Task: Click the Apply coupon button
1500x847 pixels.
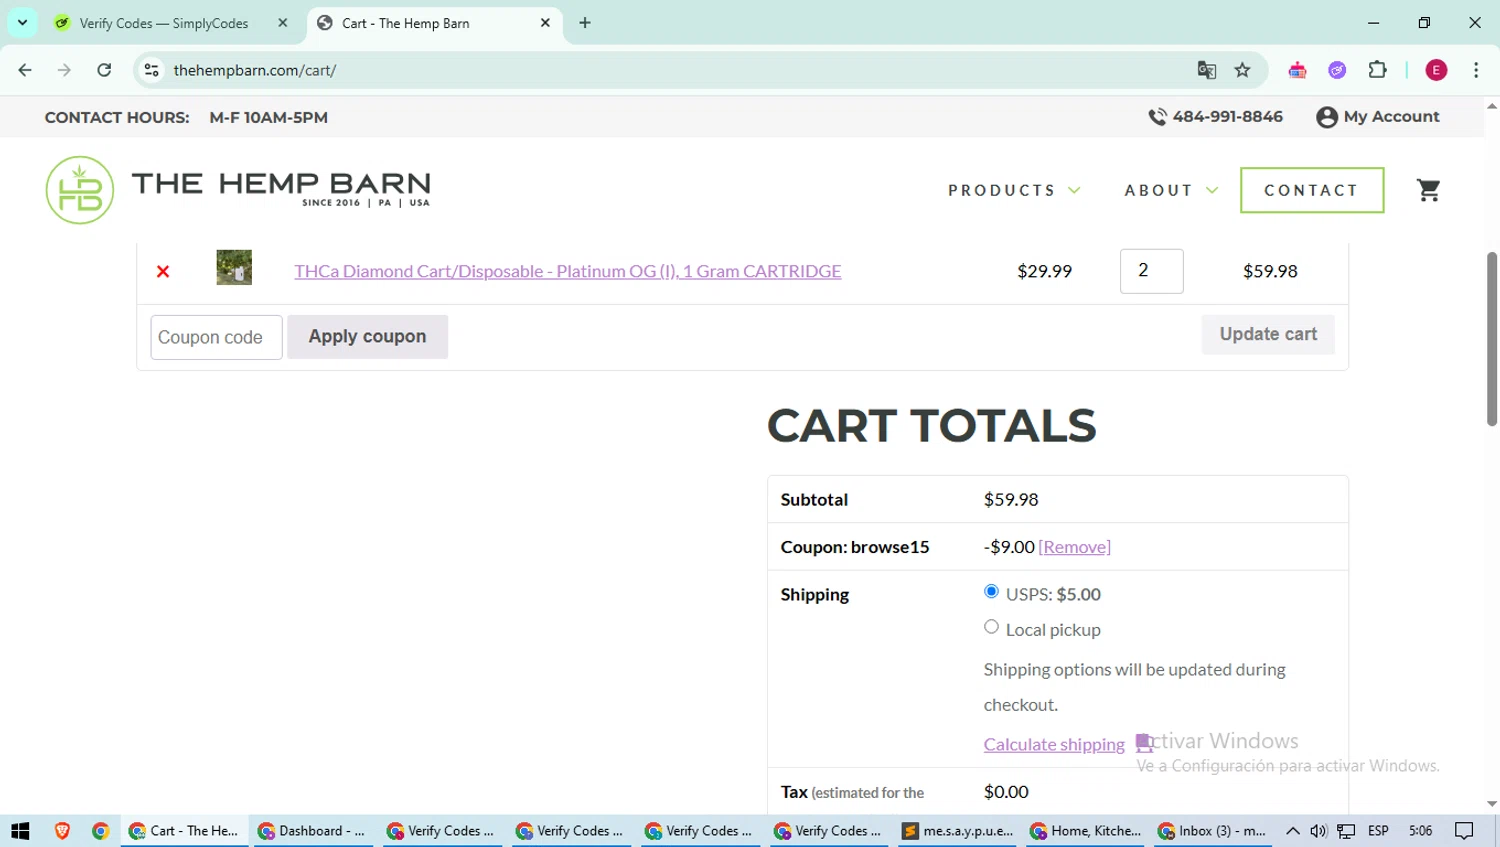Action: pos(367,337)
